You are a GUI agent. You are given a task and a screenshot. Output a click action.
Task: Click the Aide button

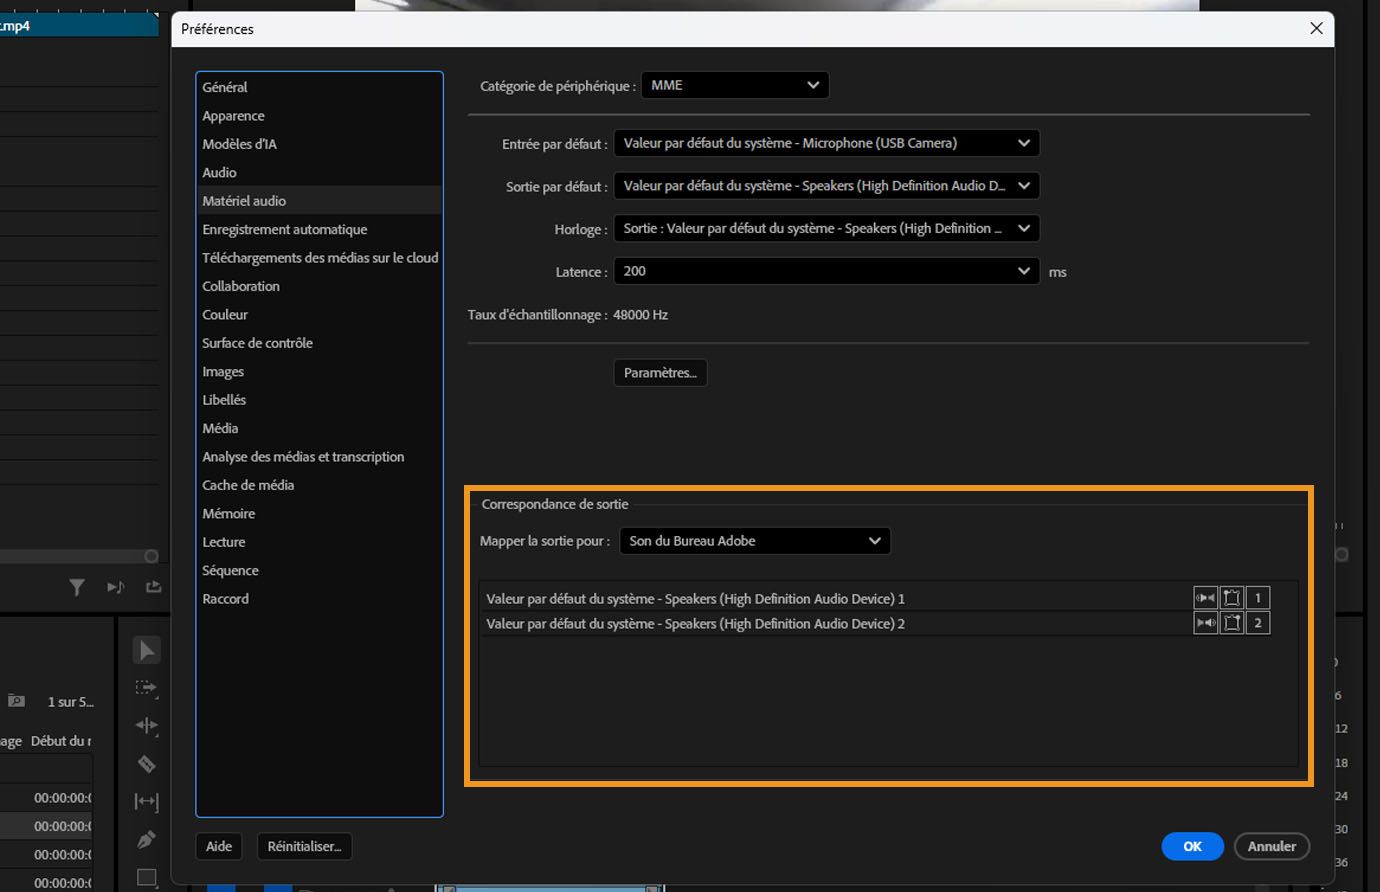coord(219,846)
